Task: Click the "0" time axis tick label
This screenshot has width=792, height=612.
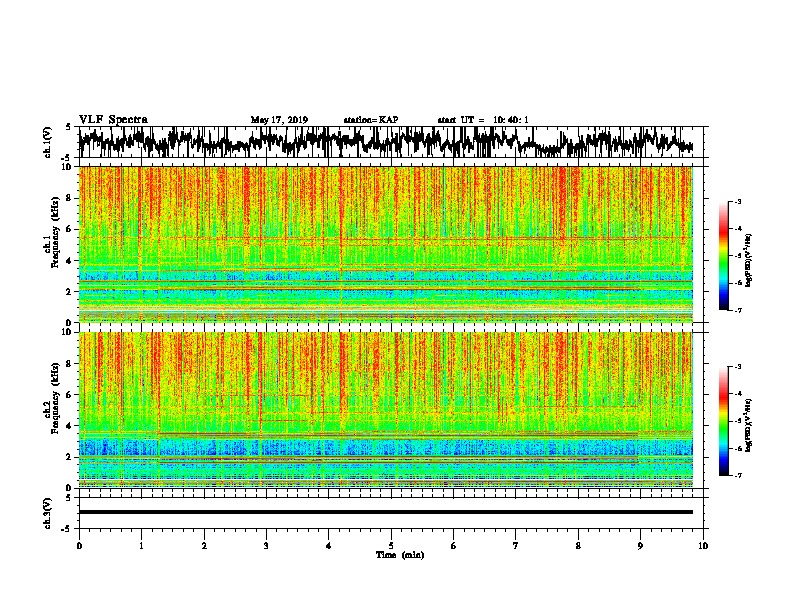Action: point(79,546)
